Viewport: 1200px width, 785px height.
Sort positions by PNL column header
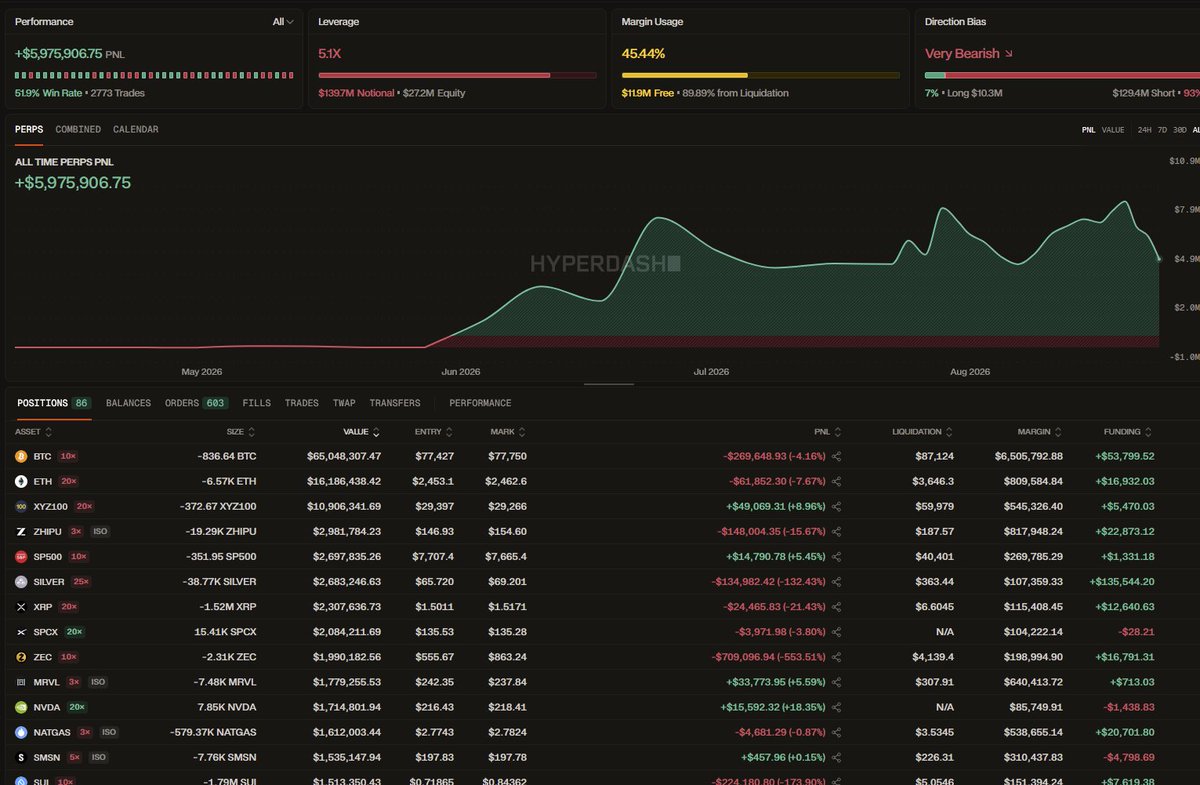pos(828,432)
